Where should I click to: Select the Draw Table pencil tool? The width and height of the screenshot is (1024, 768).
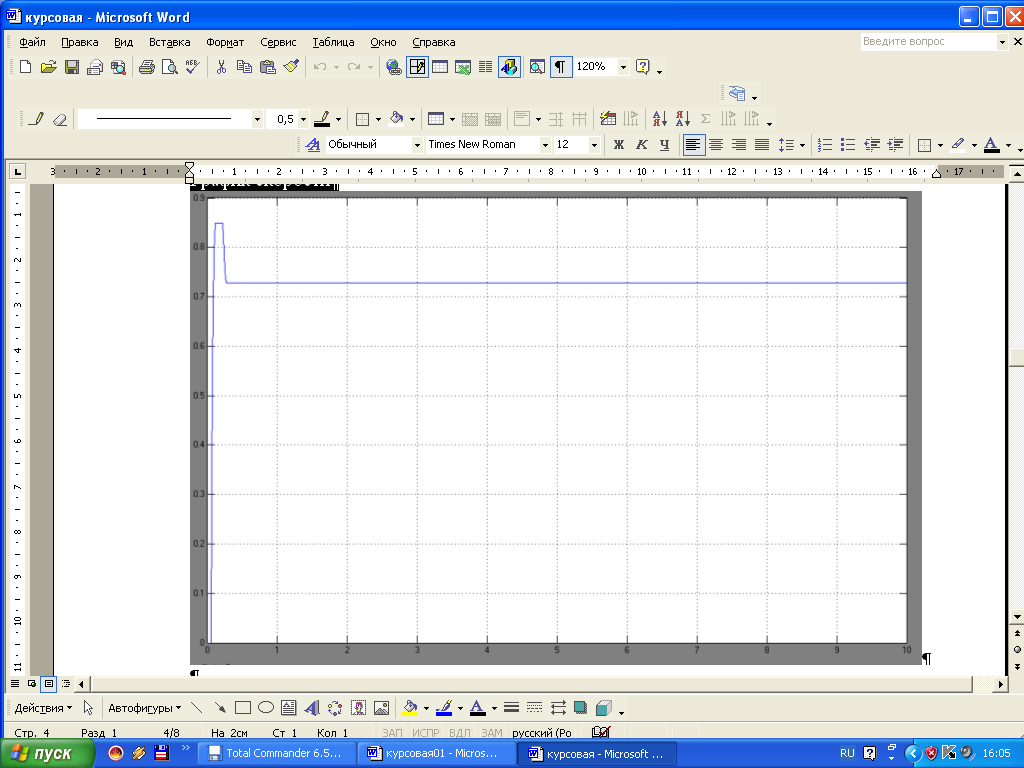point(37,119)
